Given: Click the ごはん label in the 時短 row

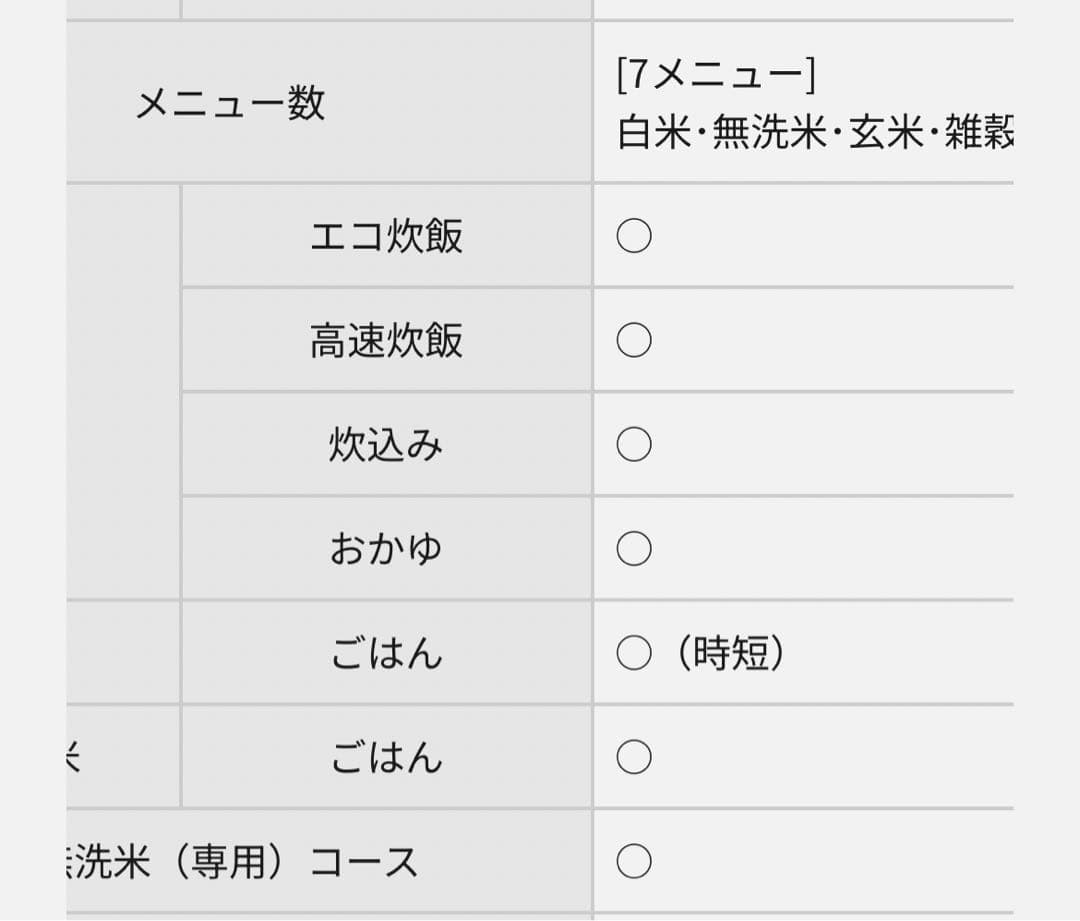Looking at the screenshot, I should 386,654.
